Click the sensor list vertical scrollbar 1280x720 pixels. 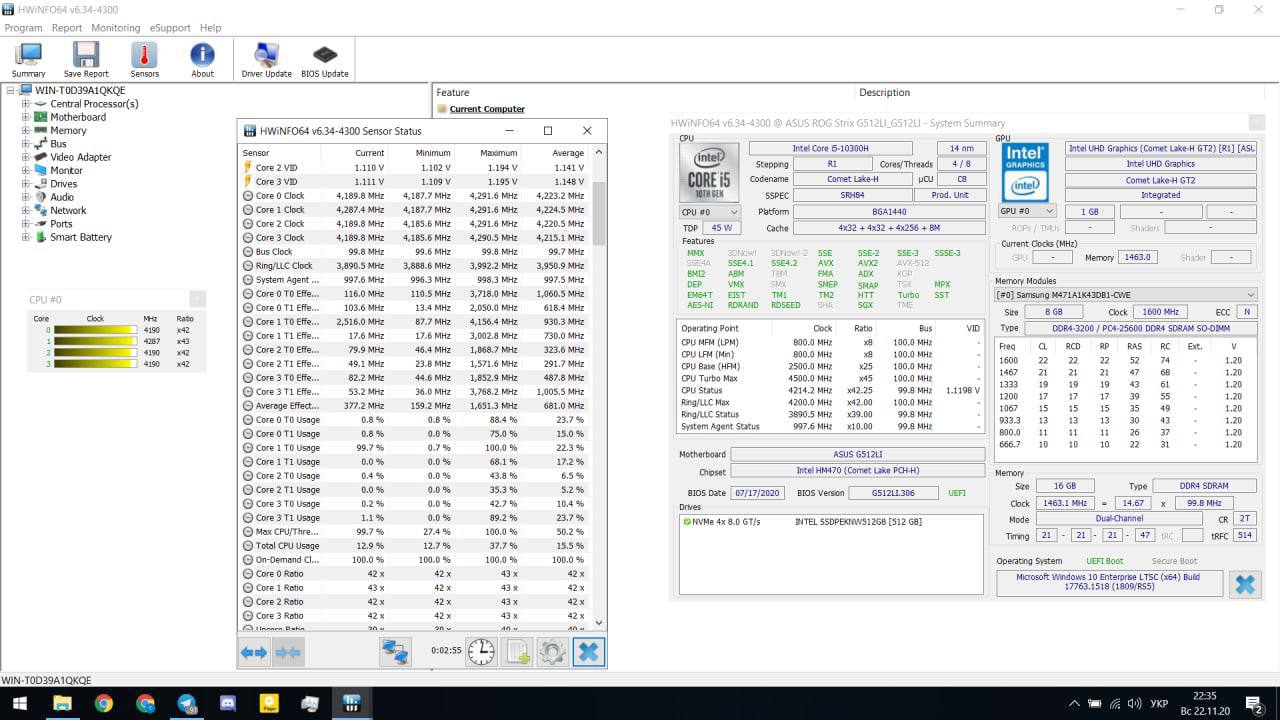pos(599,213)
